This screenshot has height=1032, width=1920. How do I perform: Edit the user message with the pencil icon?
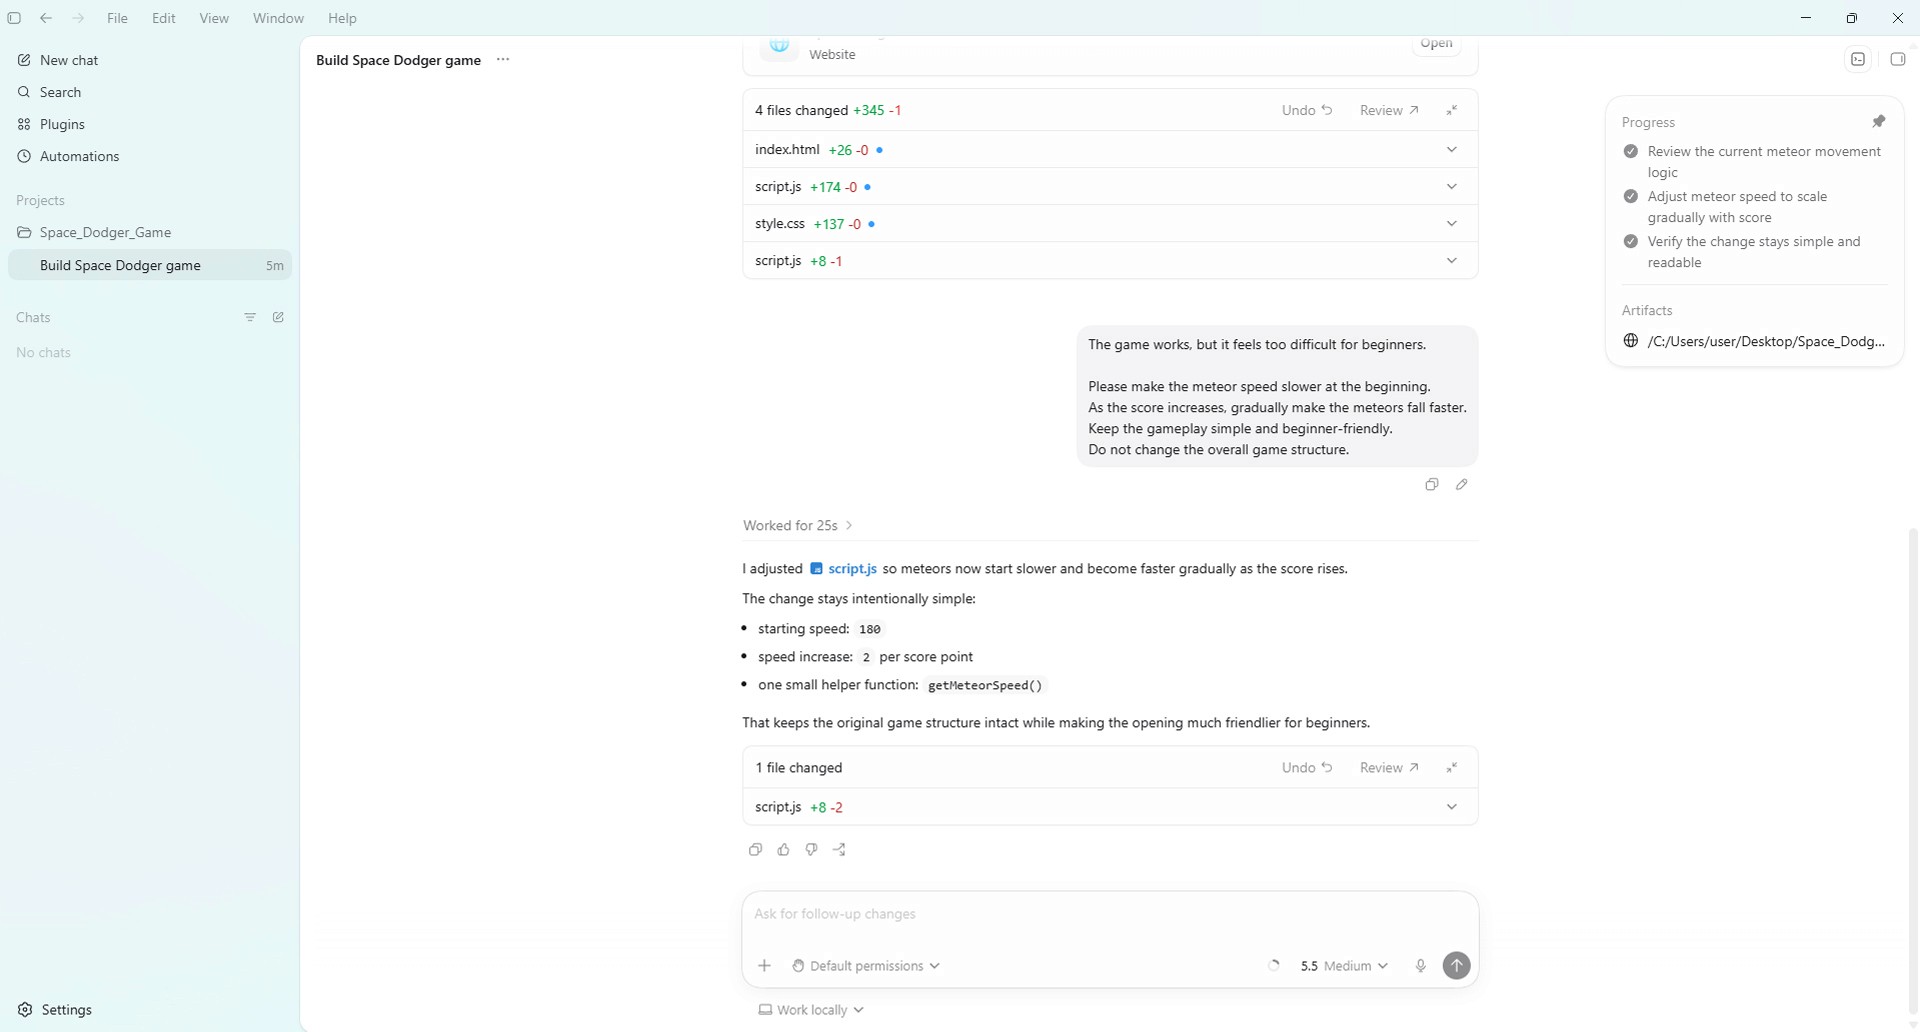(x=1462, y=485)
